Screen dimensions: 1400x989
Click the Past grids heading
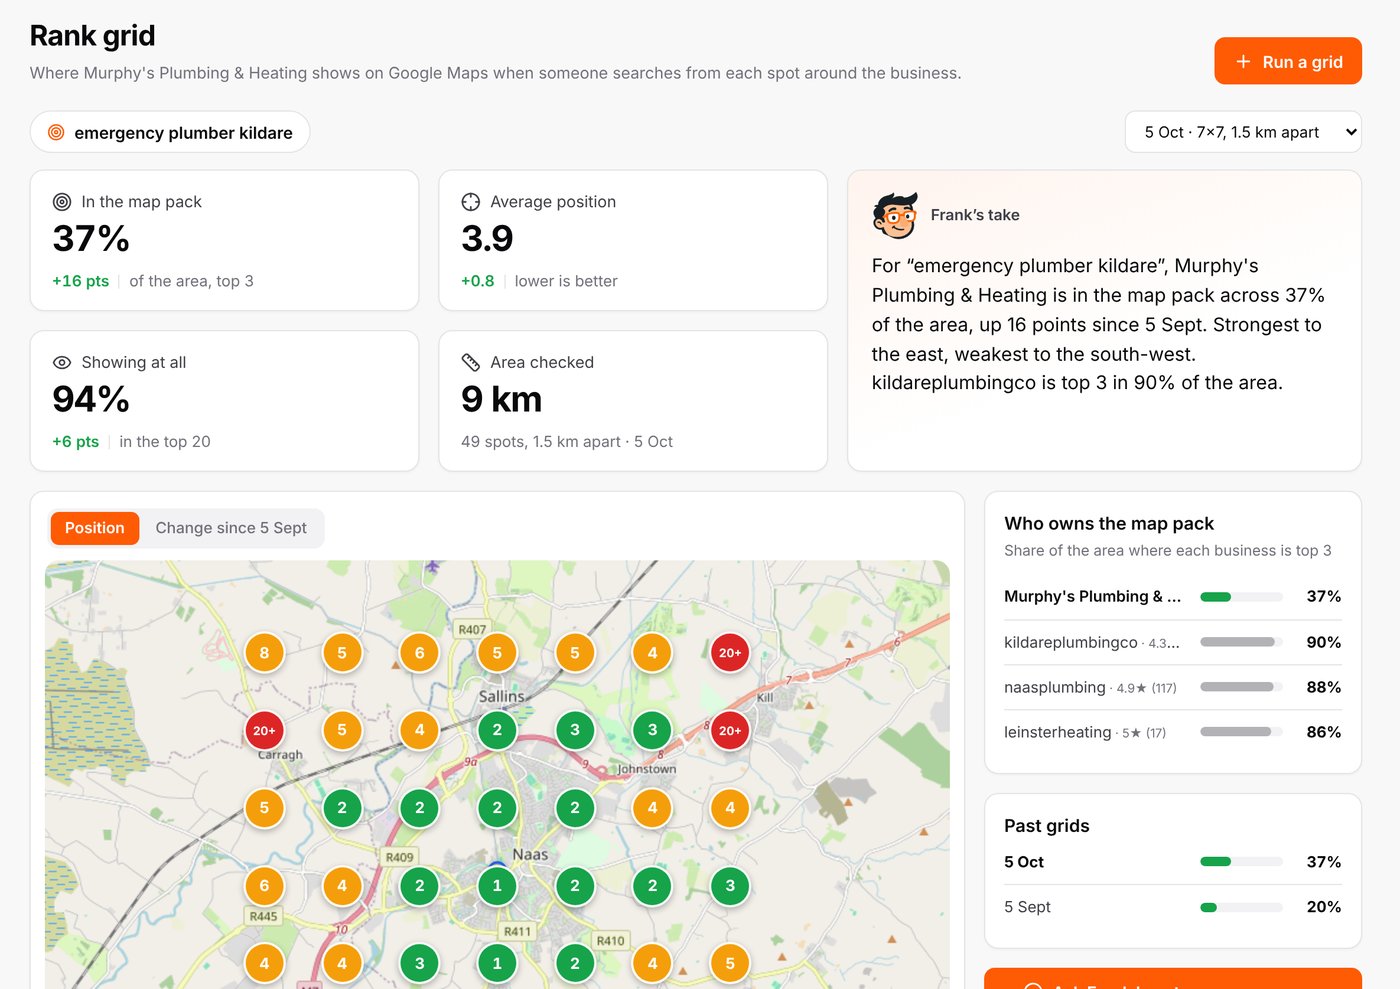tap(1047, 826)
